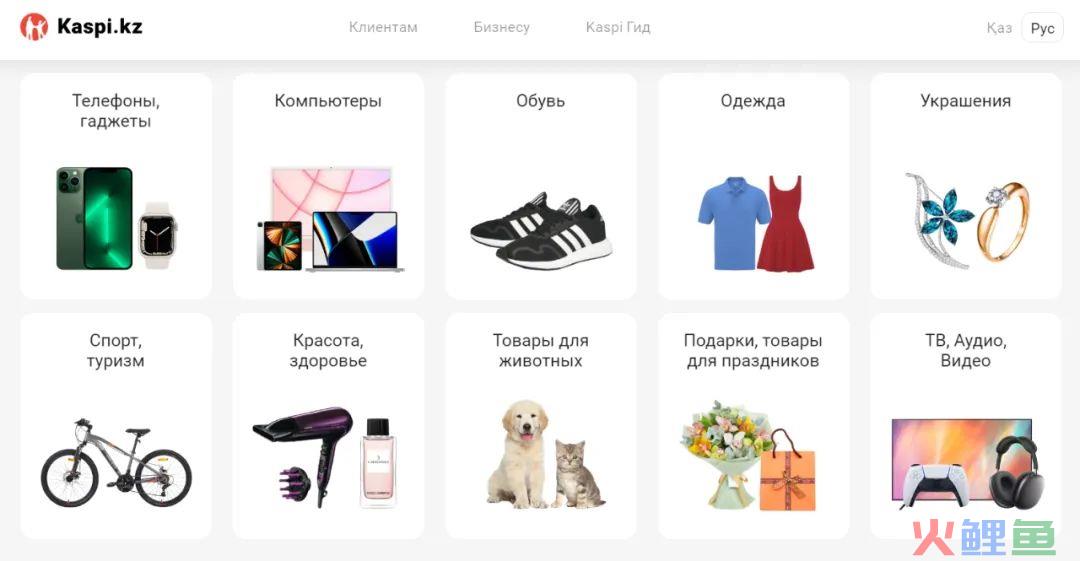Click the Kaspi.kz brand name text
The height and width of the screenshot is (561, 1080).
pyautogui.click(x=100, y=27)
